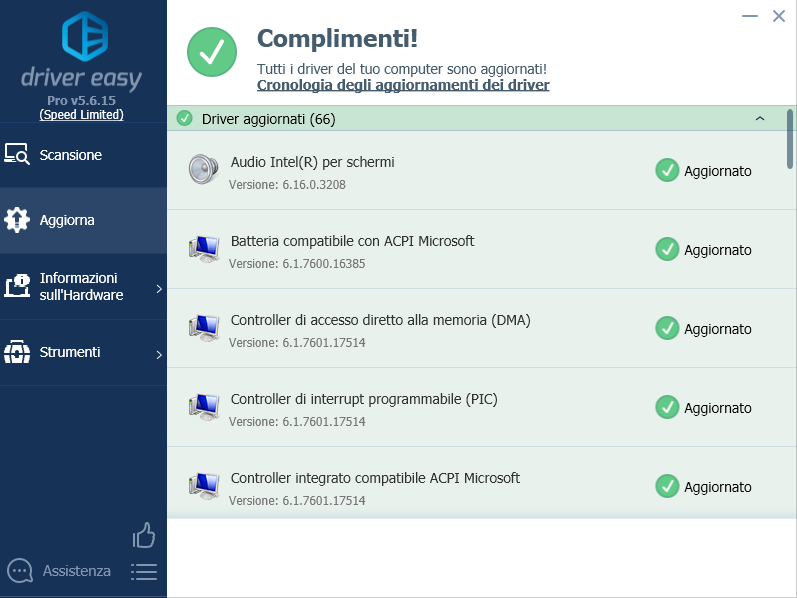The image size is (797, 598).
Task: Click the PIC controller computer icon
Action: (204, 407)
